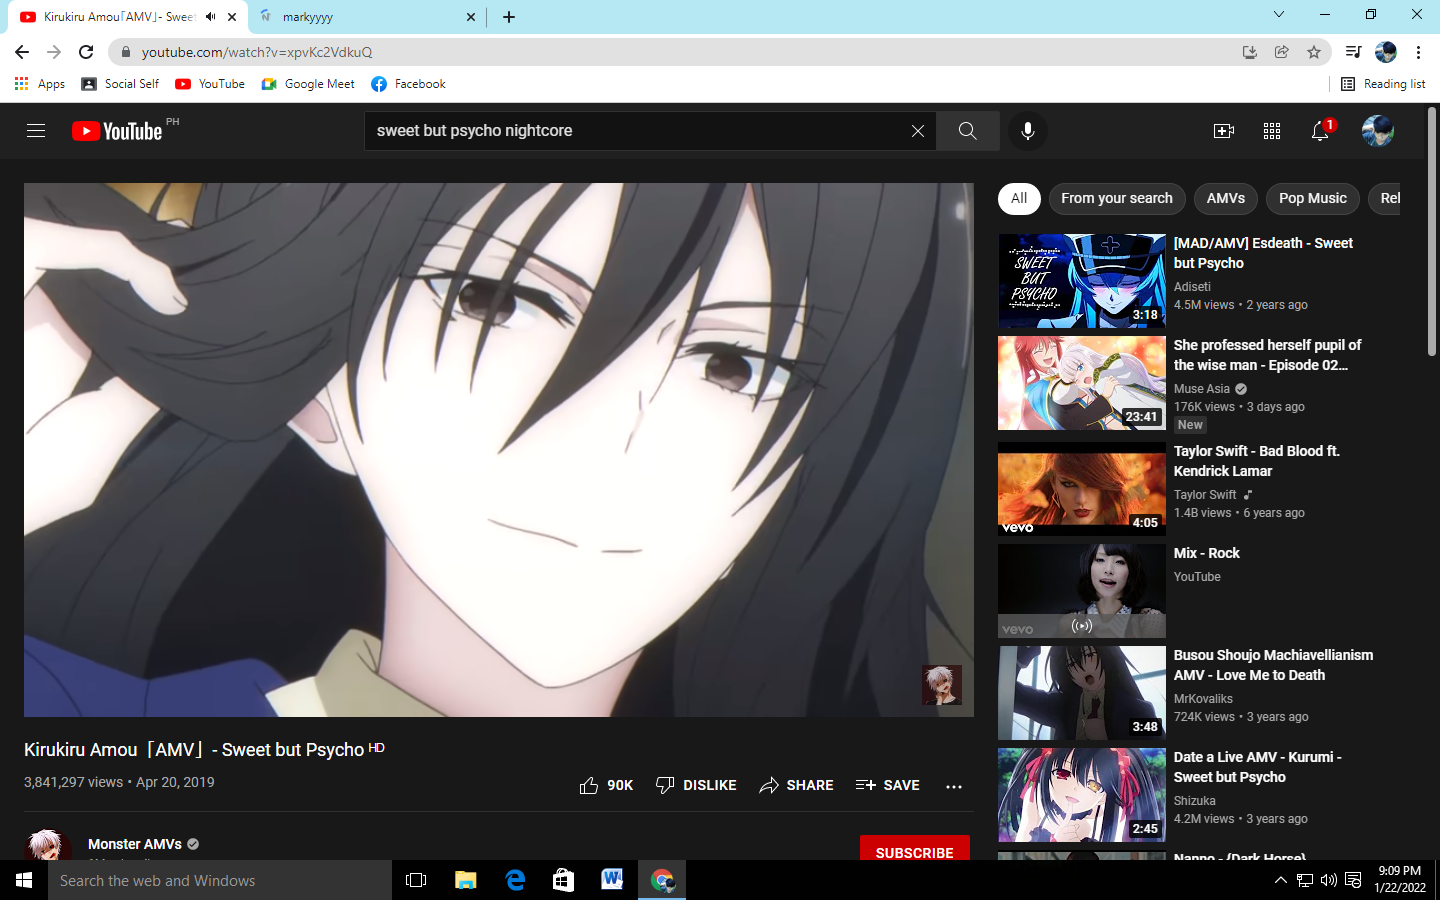Open the Esdeath Sweet but Psycho thumbnail
This screenshot has height=900, width=1440.
pos(1082,281)
